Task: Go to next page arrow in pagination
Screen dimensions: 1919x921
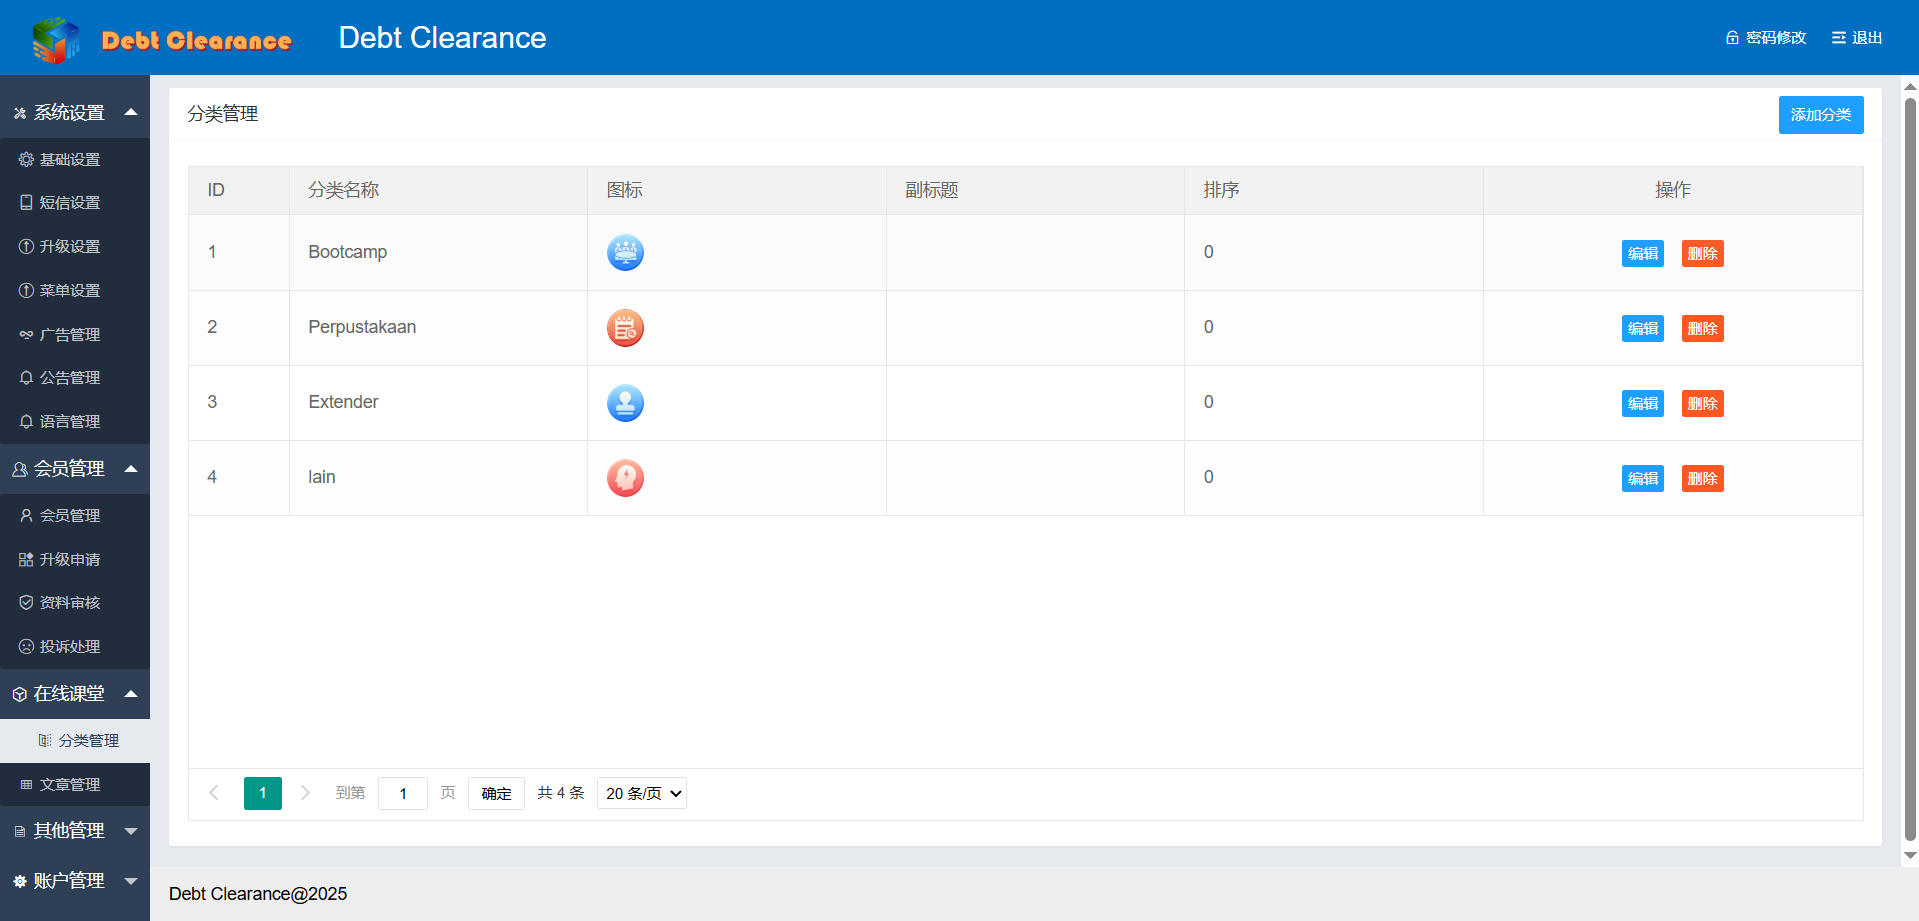Action: tap(305, 793)
